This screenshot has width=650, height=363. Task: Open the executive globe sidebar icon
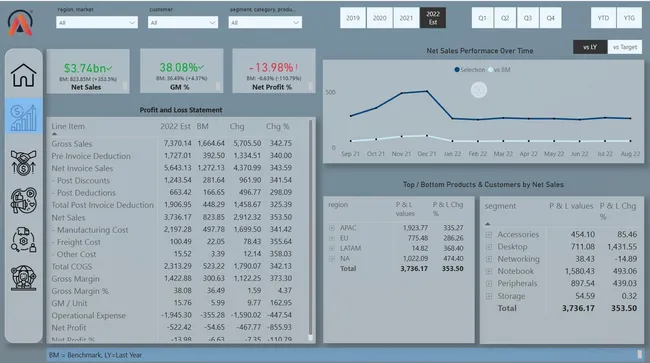24,277
